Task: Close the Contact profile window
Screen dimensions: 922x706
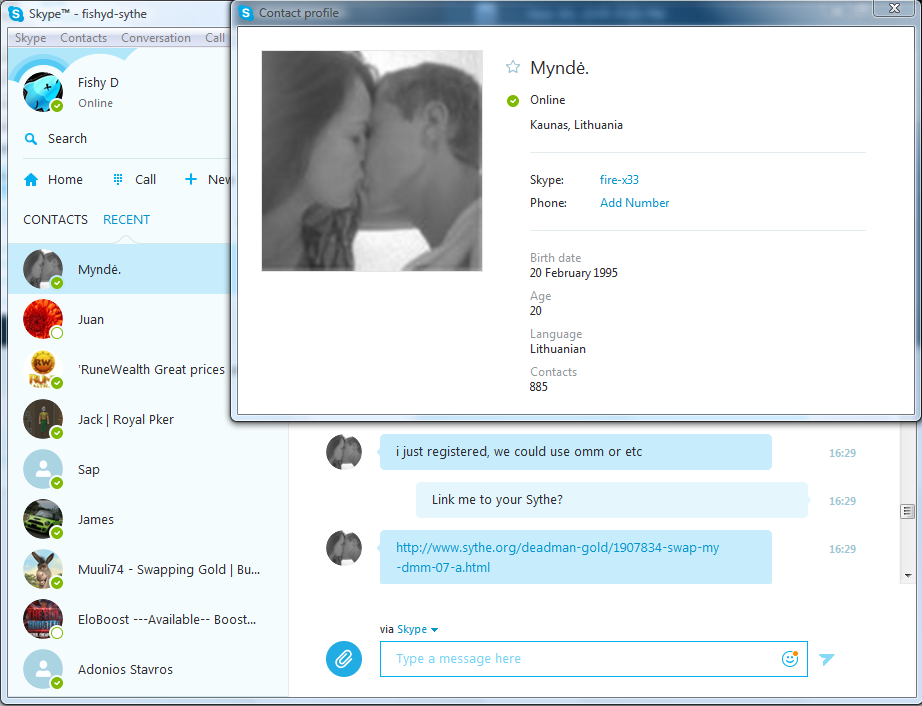Action: pyautogui.click(x=895, y=8)
